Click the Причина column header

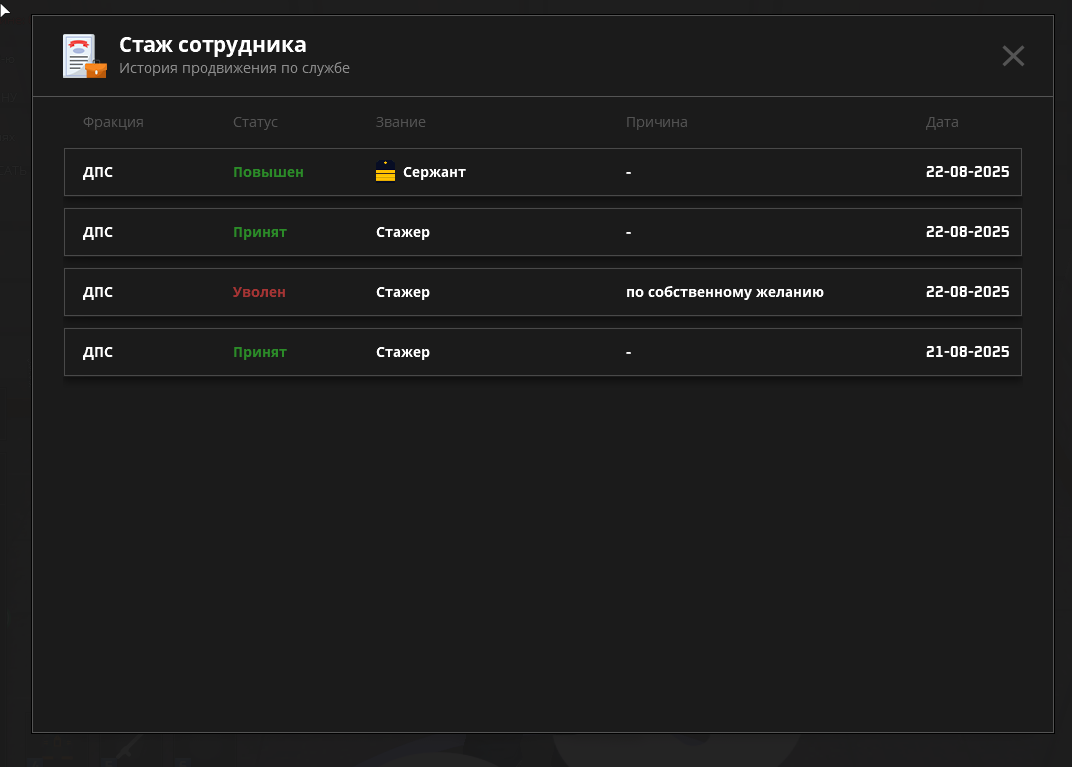[656, 122]
